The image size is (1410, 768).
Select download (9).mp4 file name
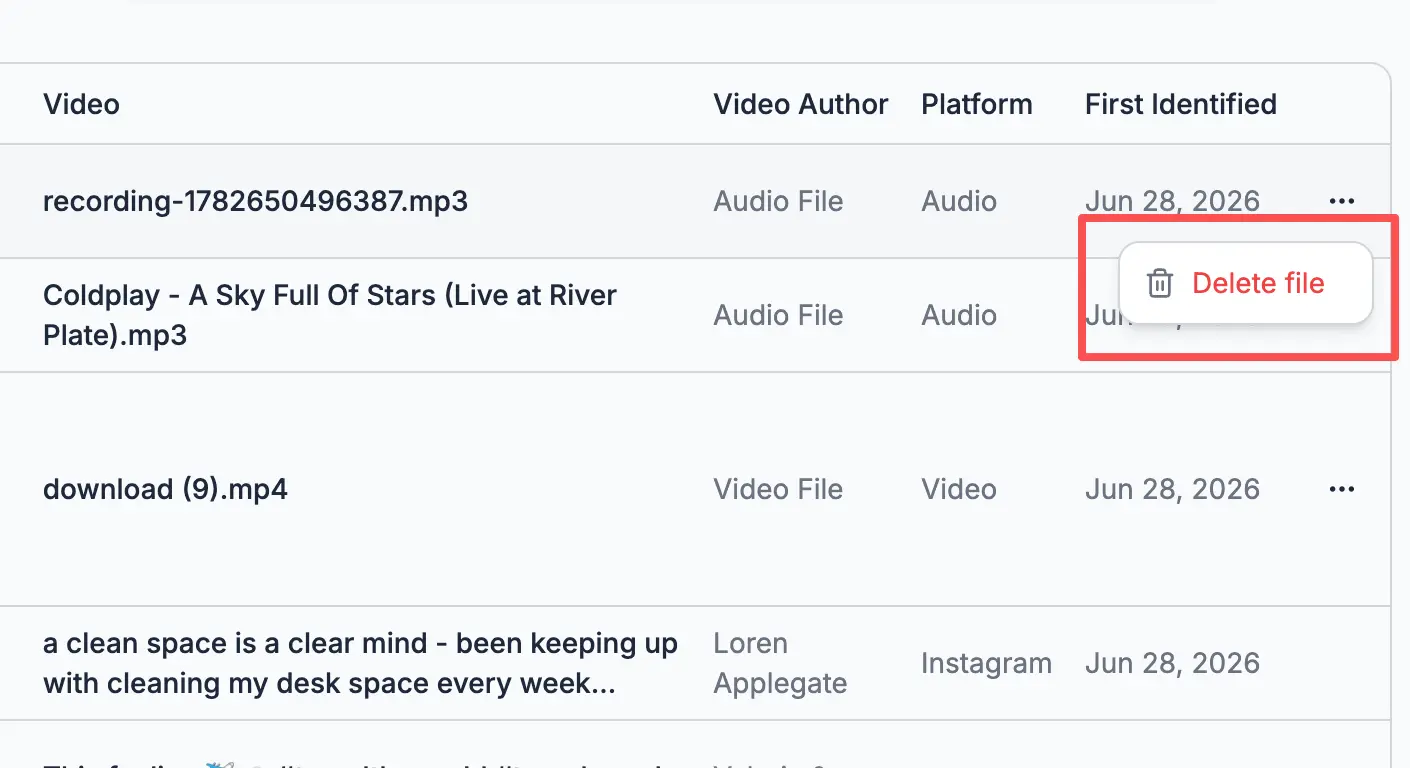coord(165,489)
